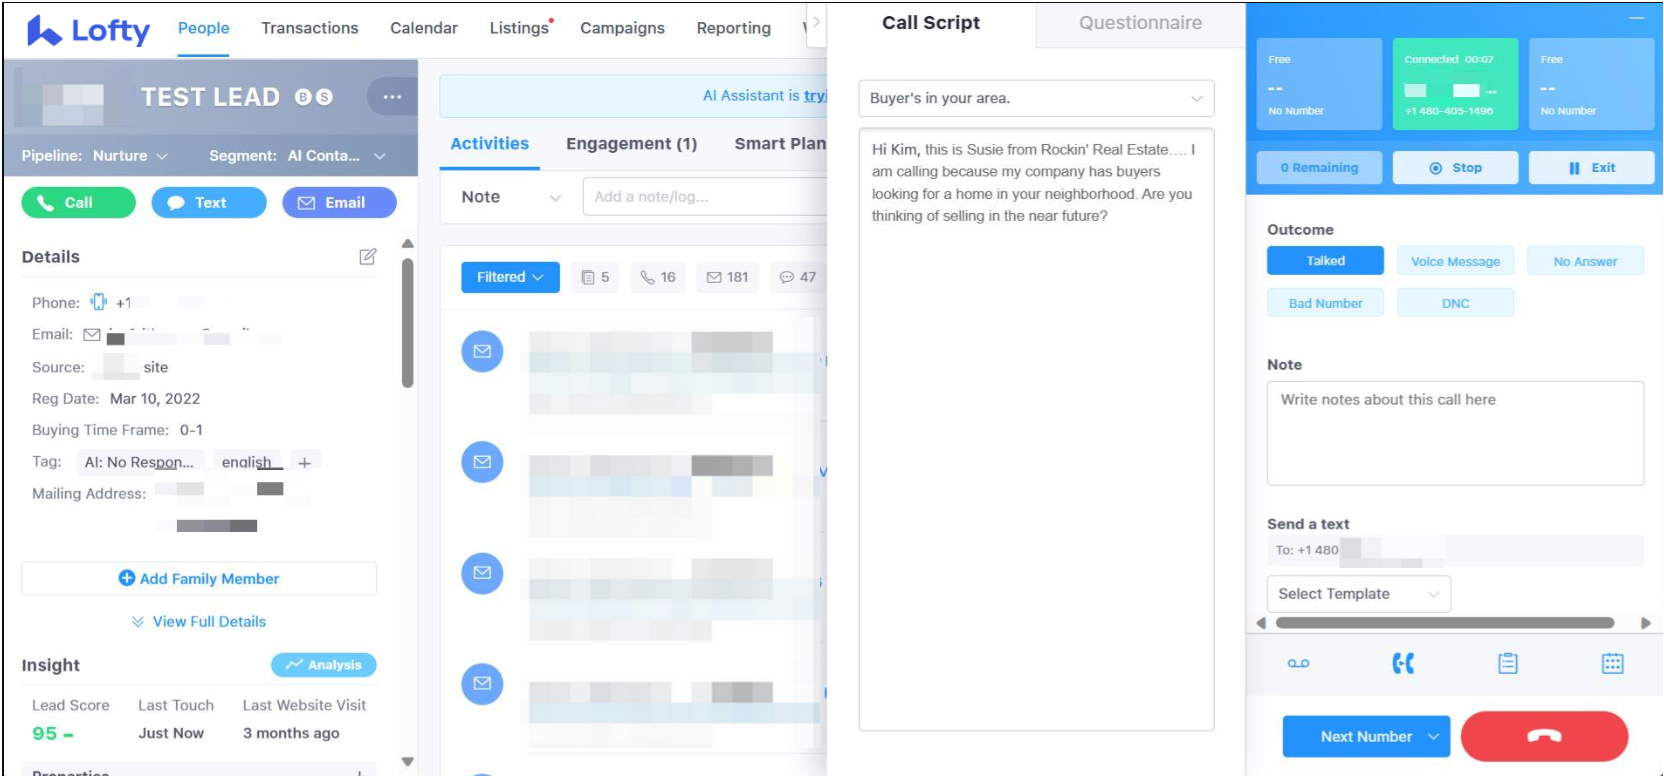1664x776 pixels.
Task: Open third email activity icon
Action: tap(482, 573)
